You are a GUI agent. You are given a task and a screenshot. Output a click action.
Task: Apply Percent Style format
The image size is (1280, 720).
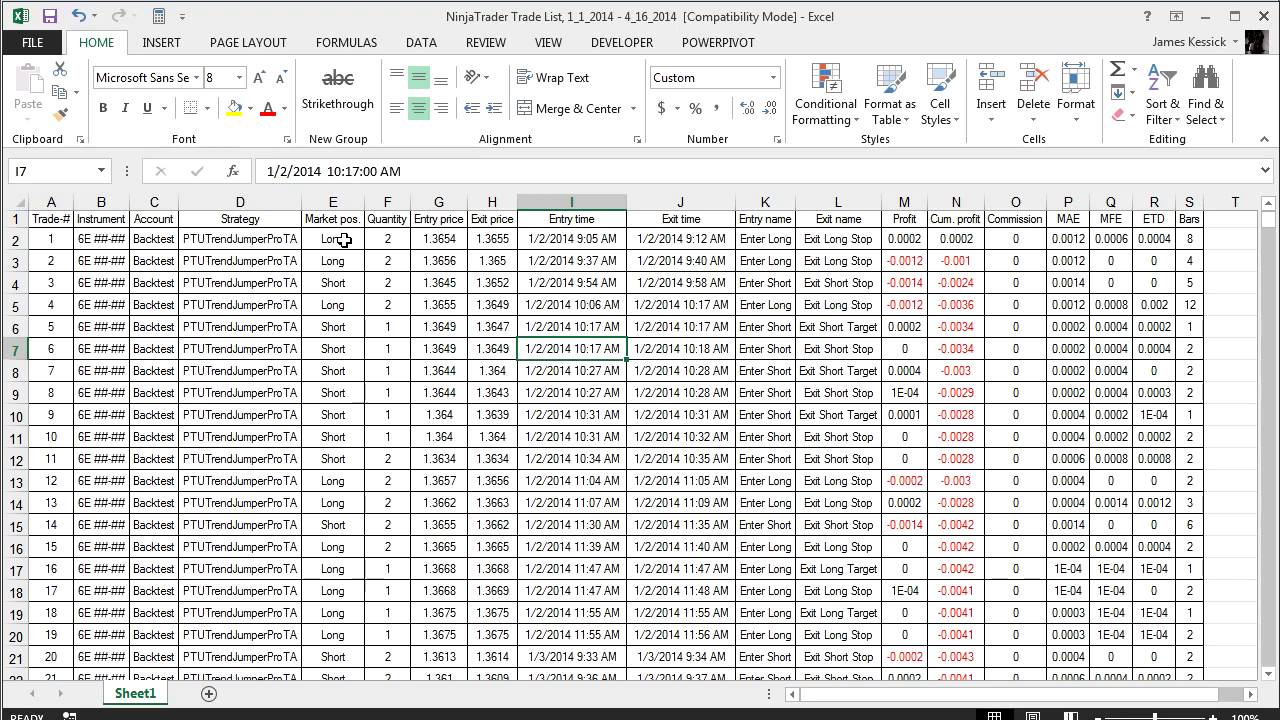click(695, 108)
